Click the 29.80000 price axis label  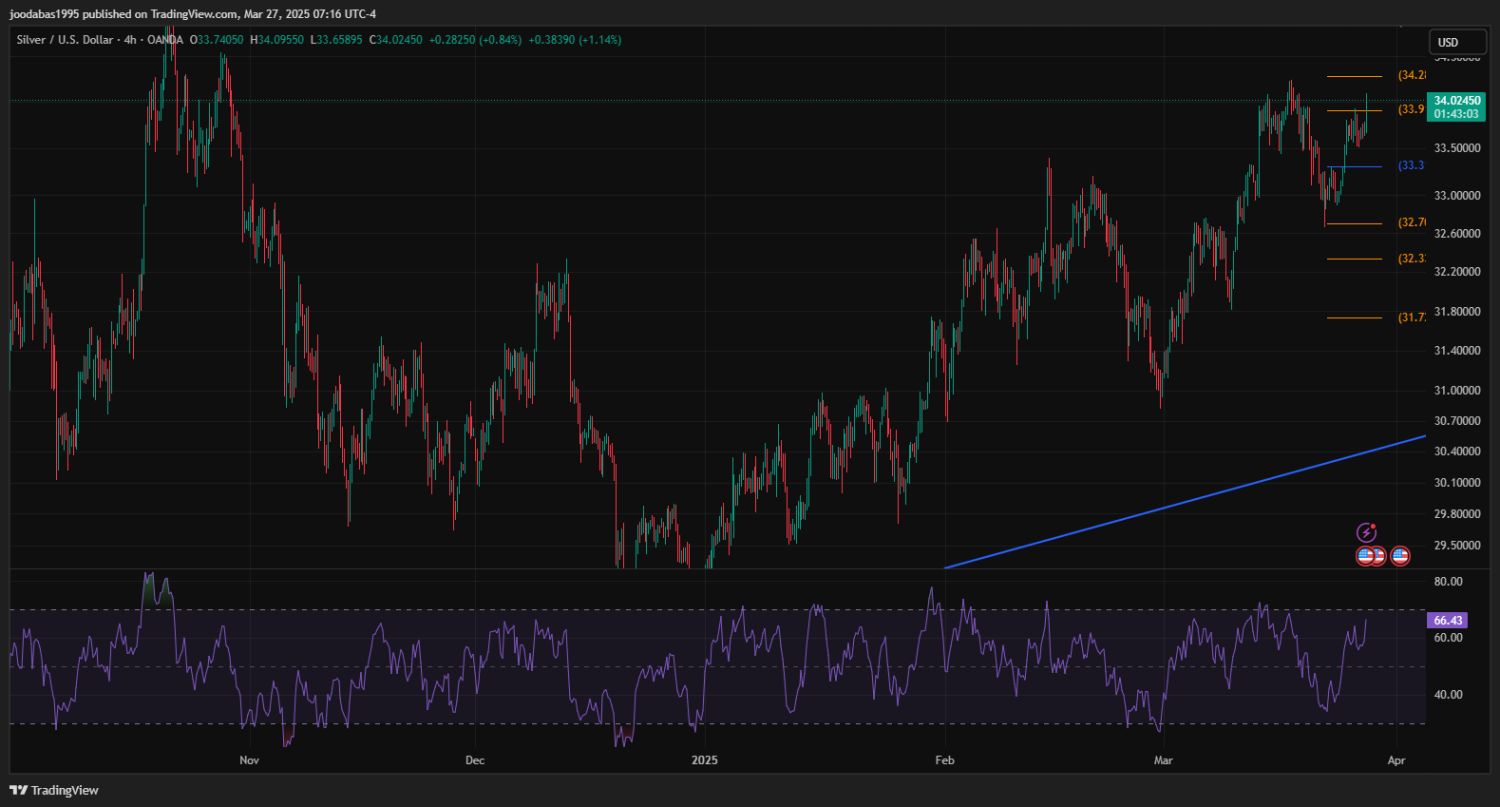click(x=1457, y=514)
